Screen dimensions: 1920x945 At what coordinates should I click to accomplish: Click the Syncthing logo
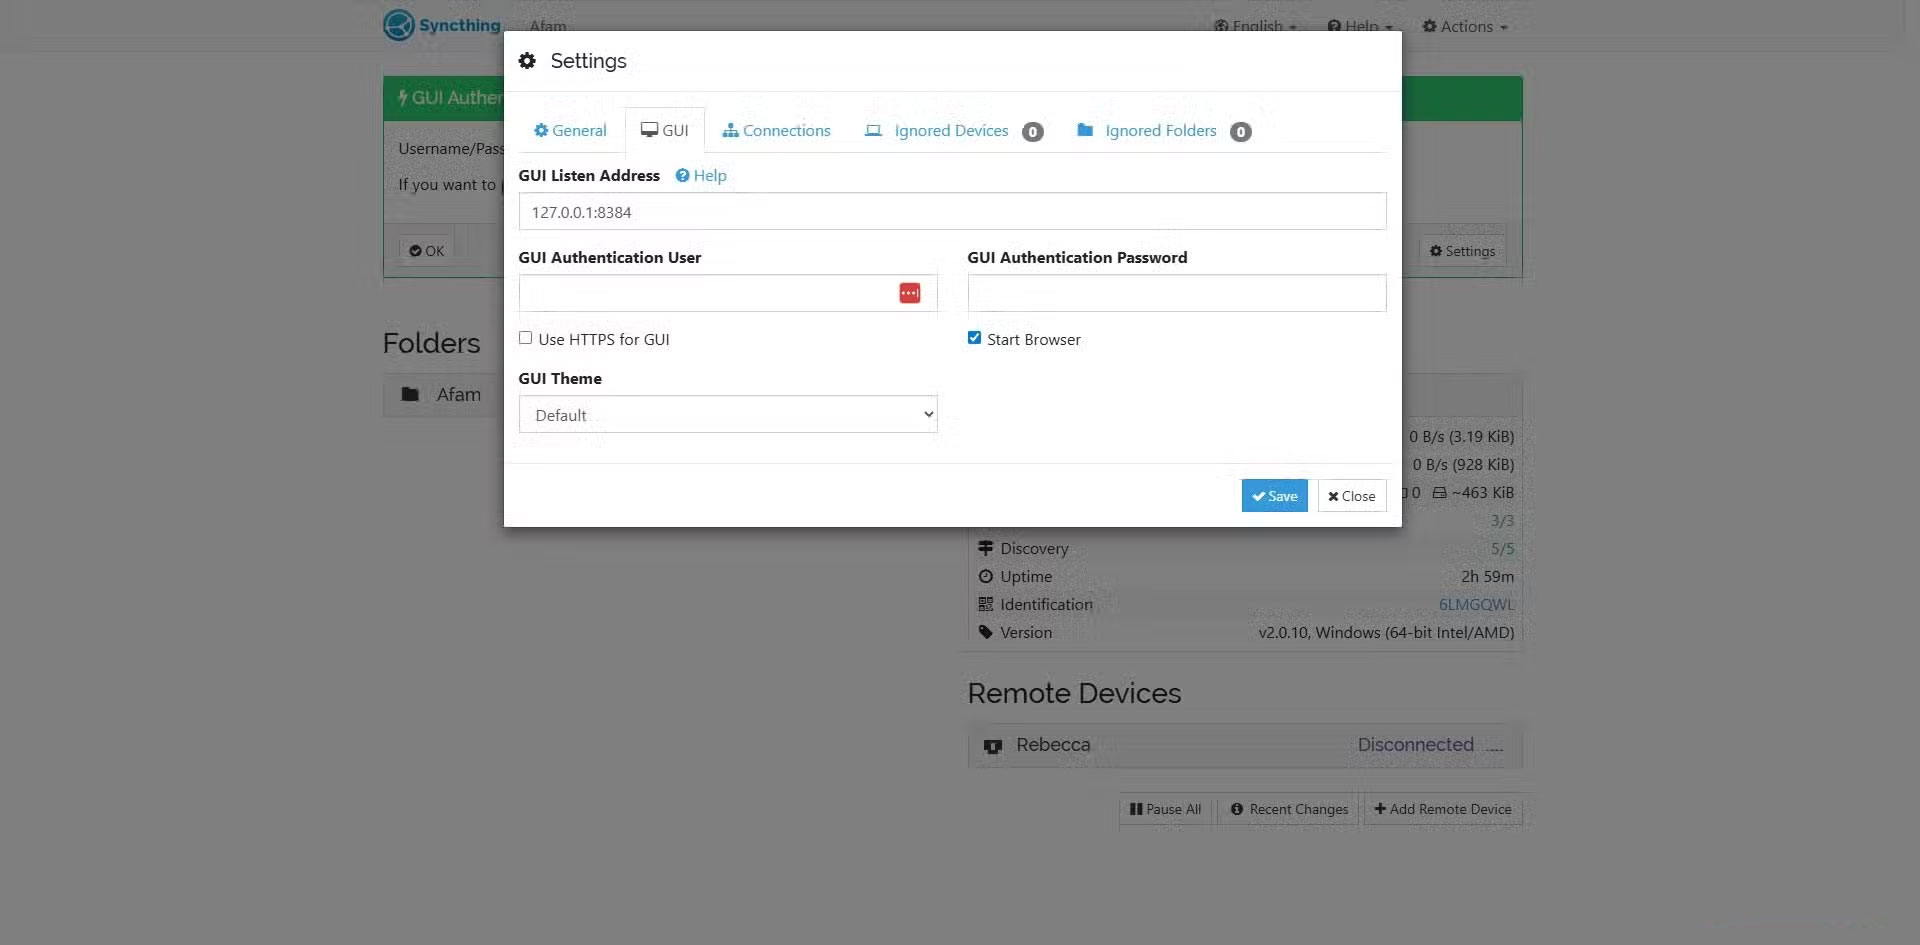click(398, 24)
